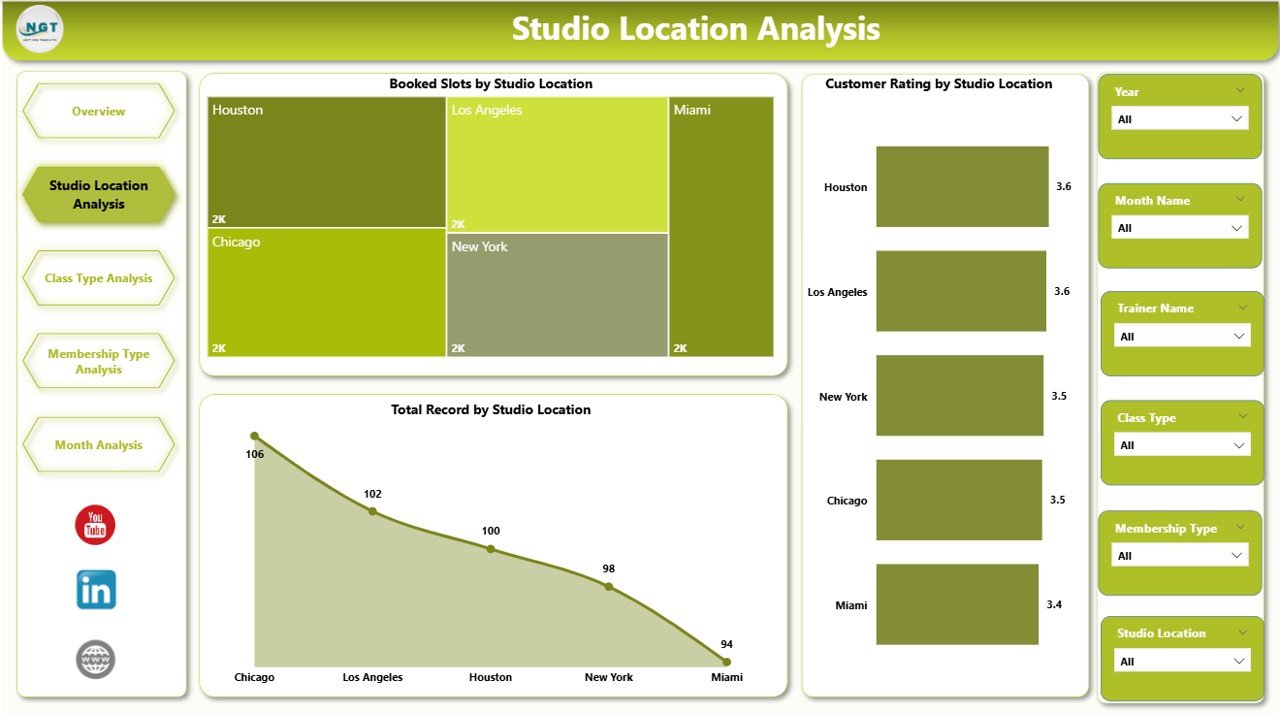Open the Membership Type Analysis page
The height and width of the screenshot is (714, 1280).
point(98,361)
